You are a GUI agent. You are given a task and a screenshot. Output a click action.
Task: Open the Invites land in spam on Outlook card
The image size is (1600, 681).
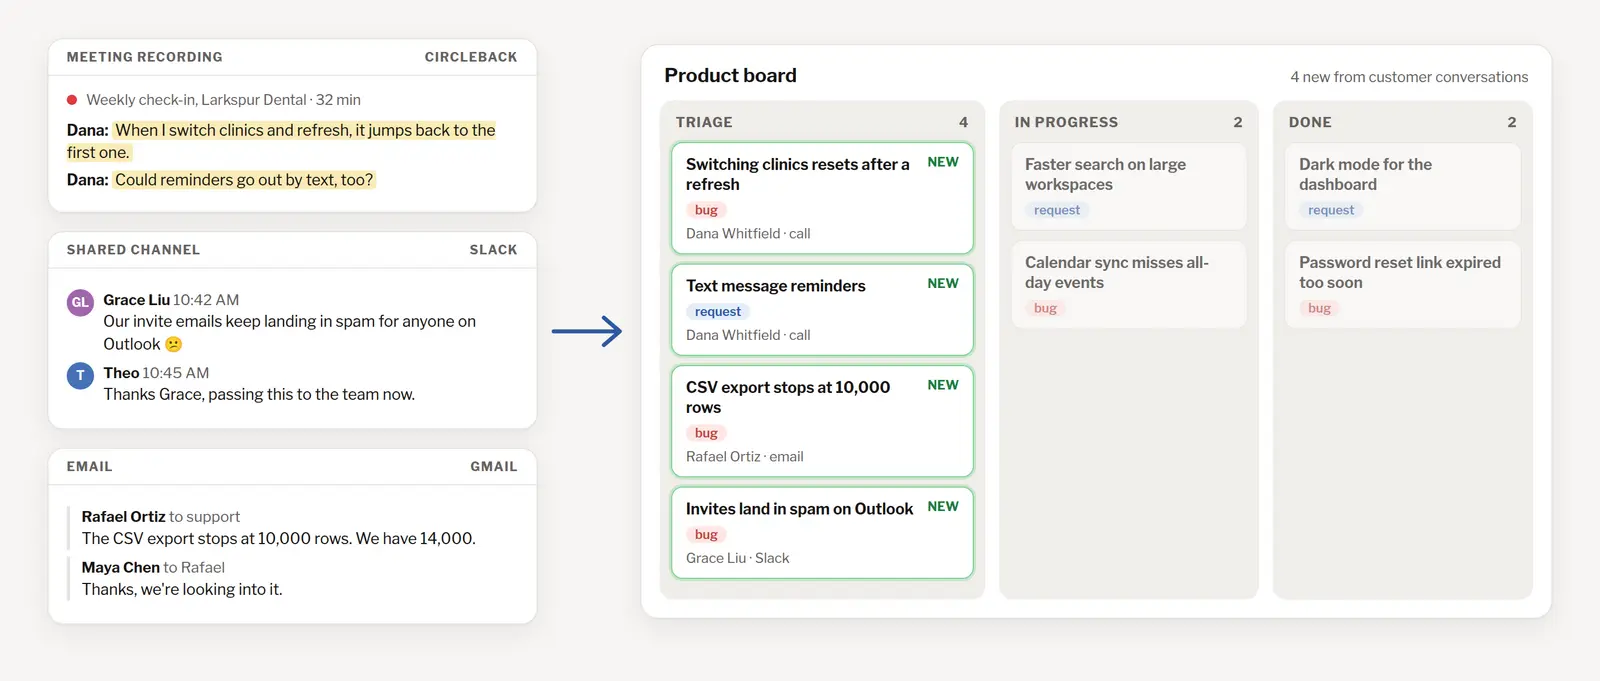point(822,532)
